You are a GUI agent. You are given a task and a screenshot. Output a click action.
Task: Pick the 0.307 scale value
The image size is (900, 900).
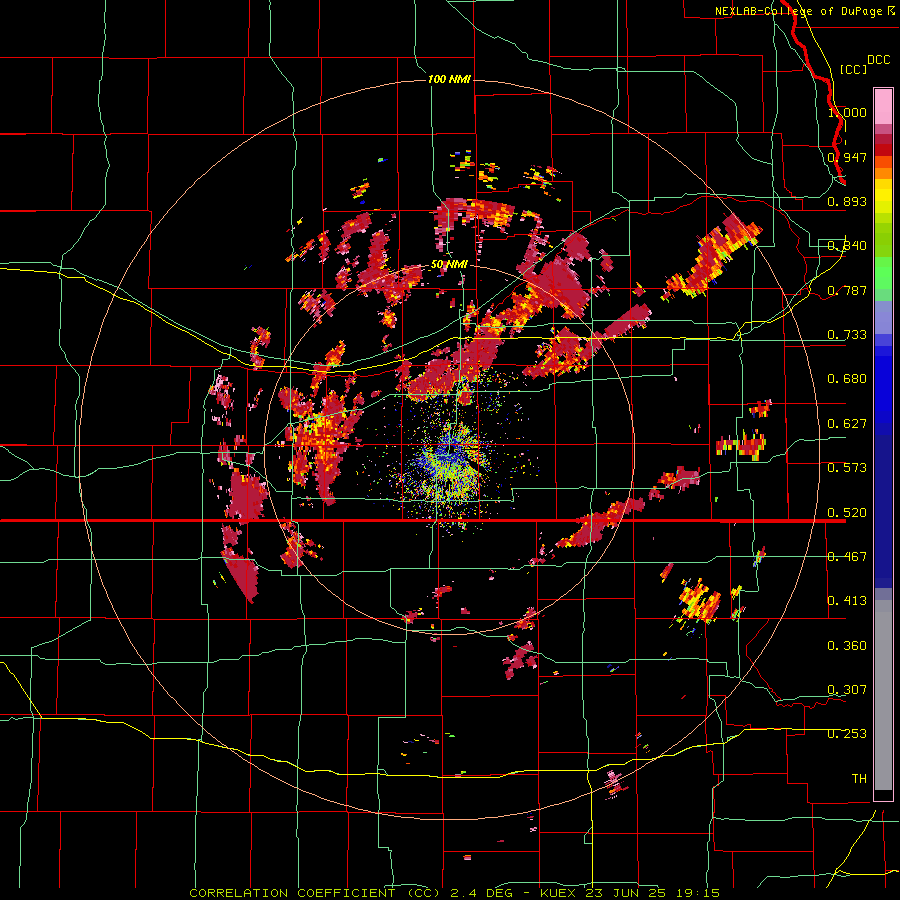click(x=847, y=690)
